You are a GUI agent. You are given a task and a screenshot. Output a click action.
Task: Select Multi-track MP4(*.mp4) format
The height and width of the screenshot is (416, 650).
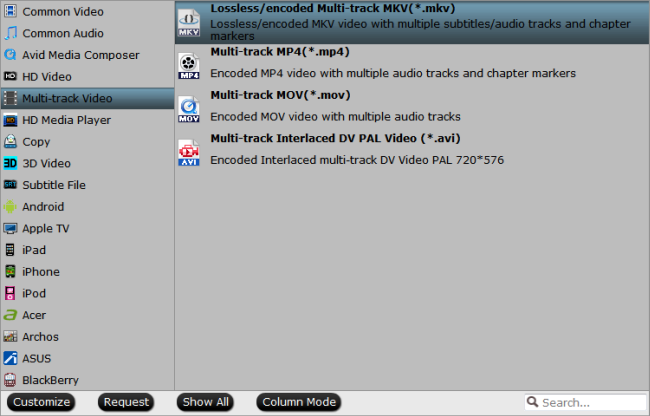pyautogui.click(x=412, y=66)
